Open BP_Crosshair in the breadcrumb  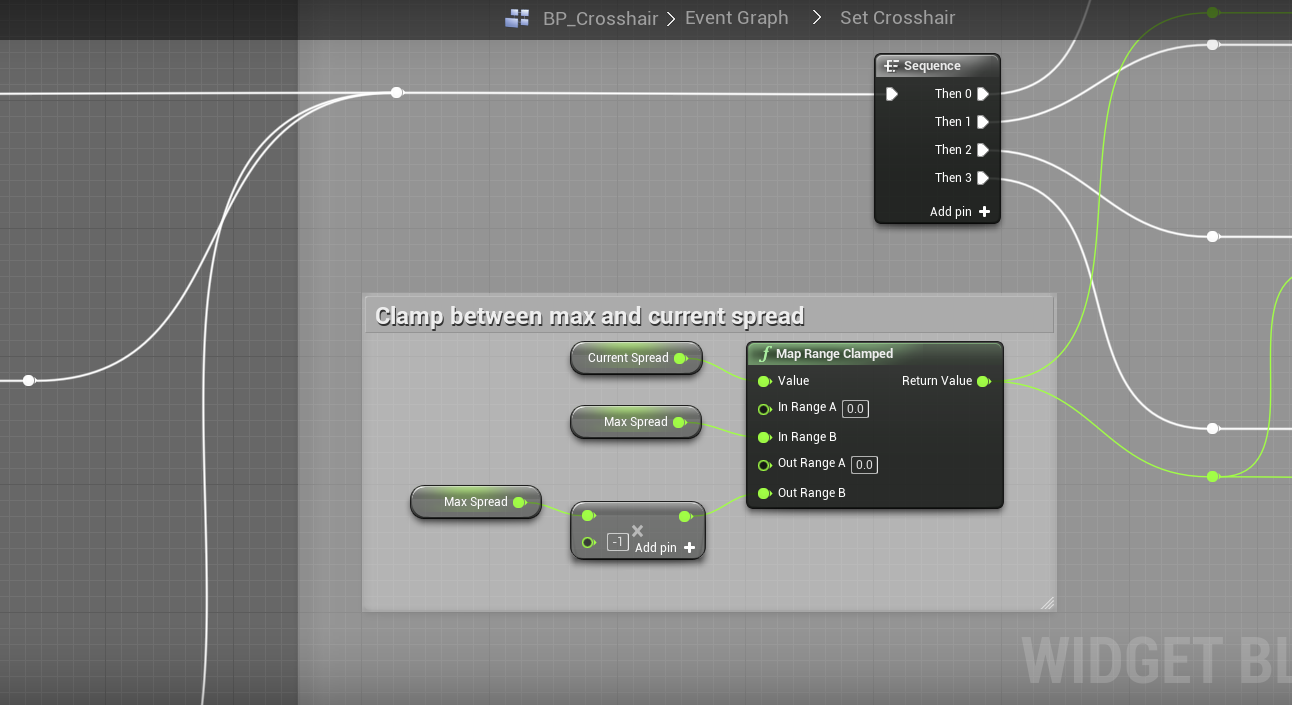[600, 18]
